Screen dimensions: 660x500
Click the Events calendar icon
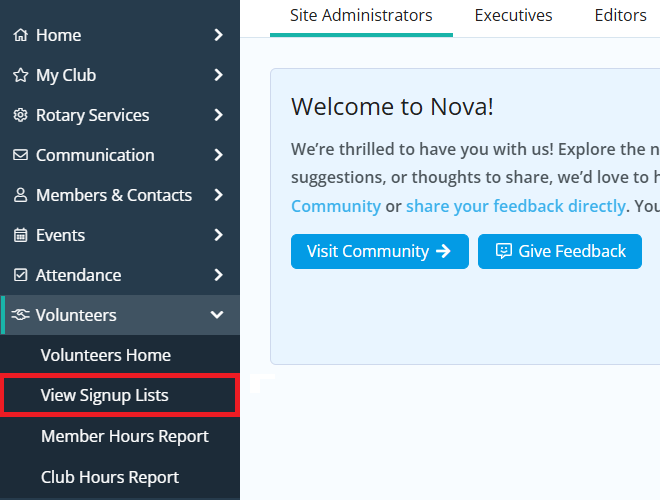(x=20, y=235)
